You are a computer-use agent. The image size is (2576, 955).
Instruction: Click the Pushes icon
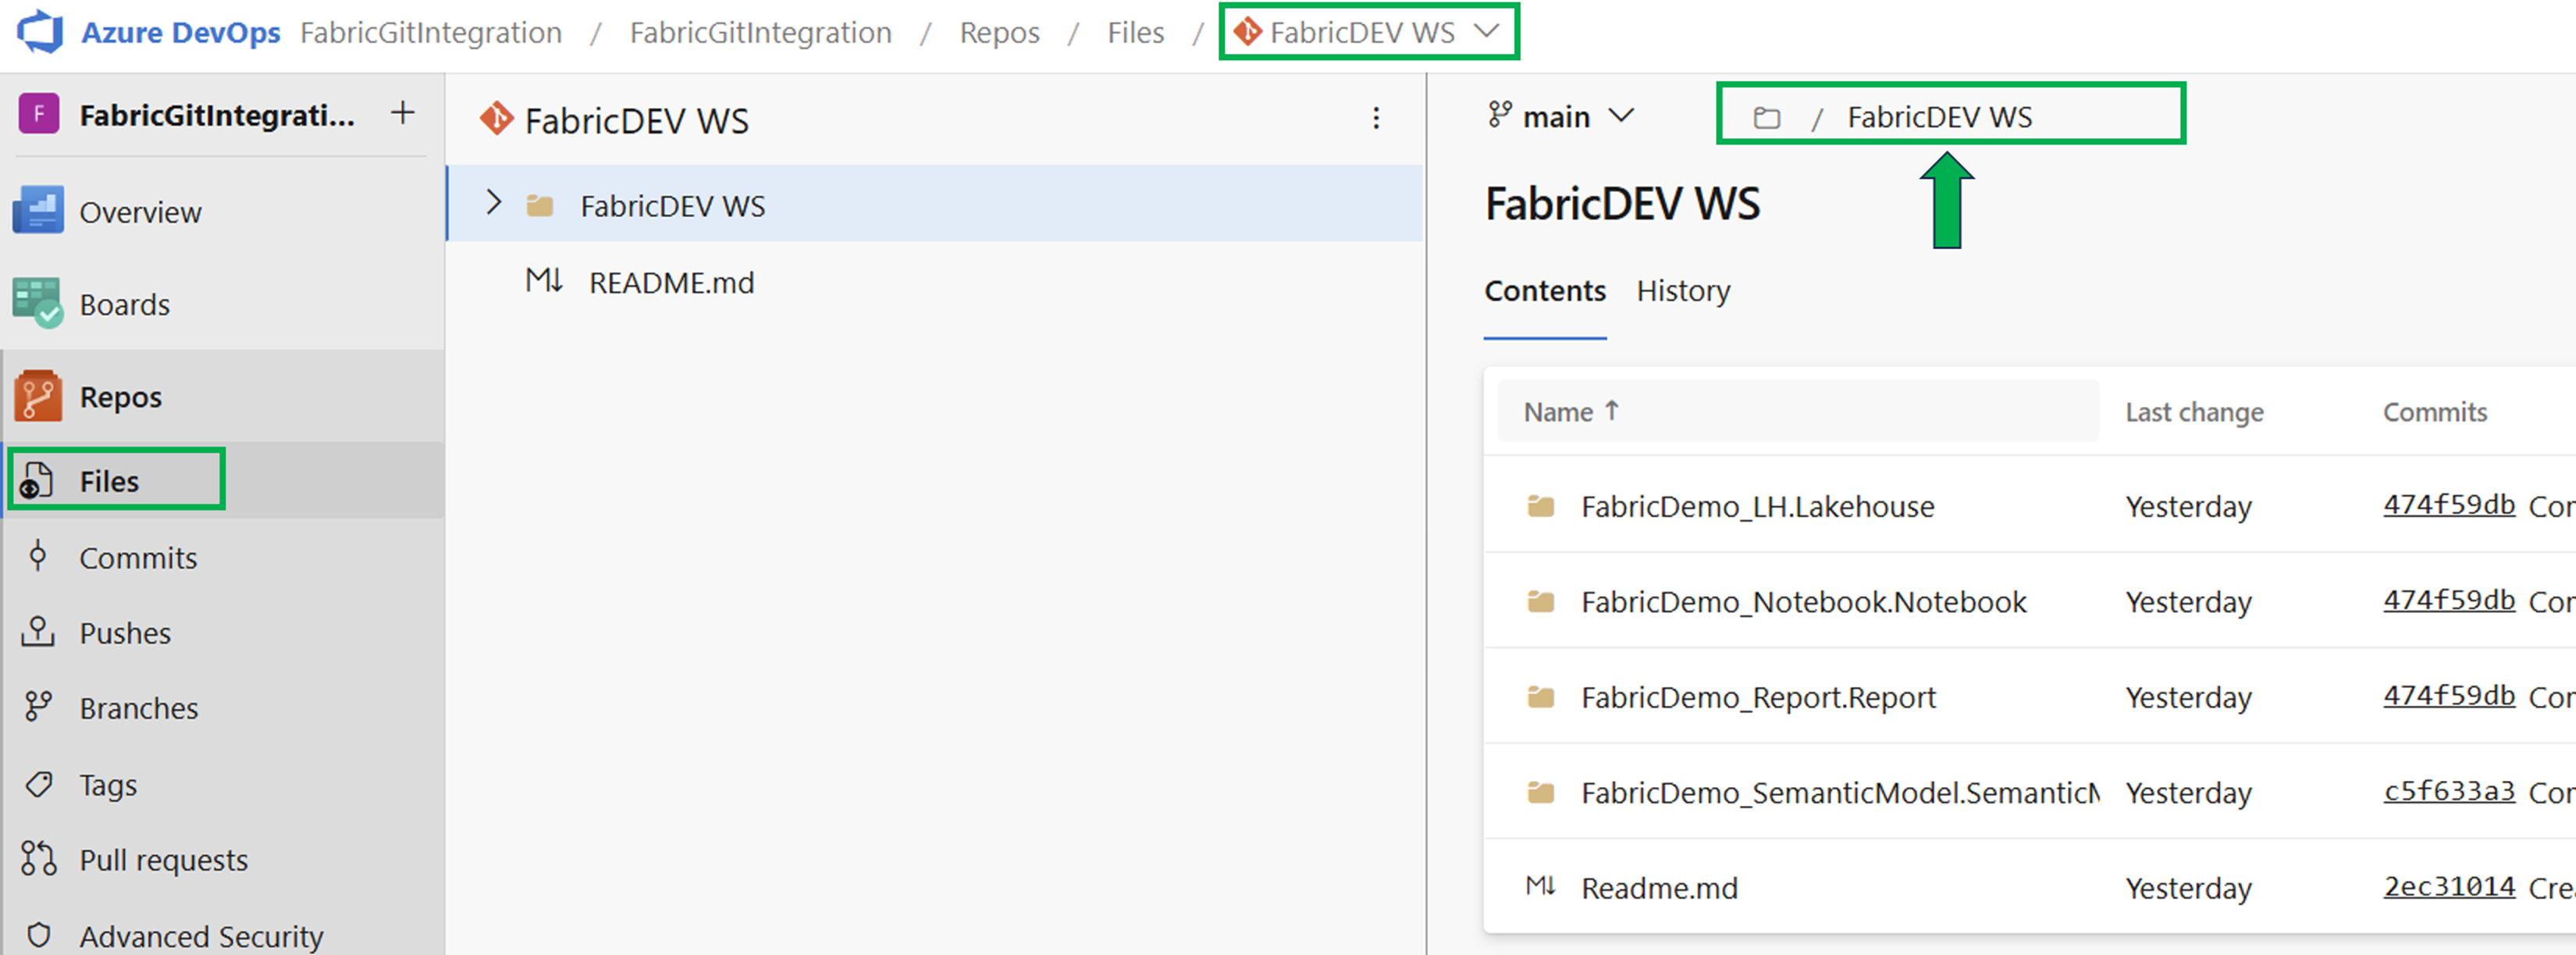coord(38,632)
